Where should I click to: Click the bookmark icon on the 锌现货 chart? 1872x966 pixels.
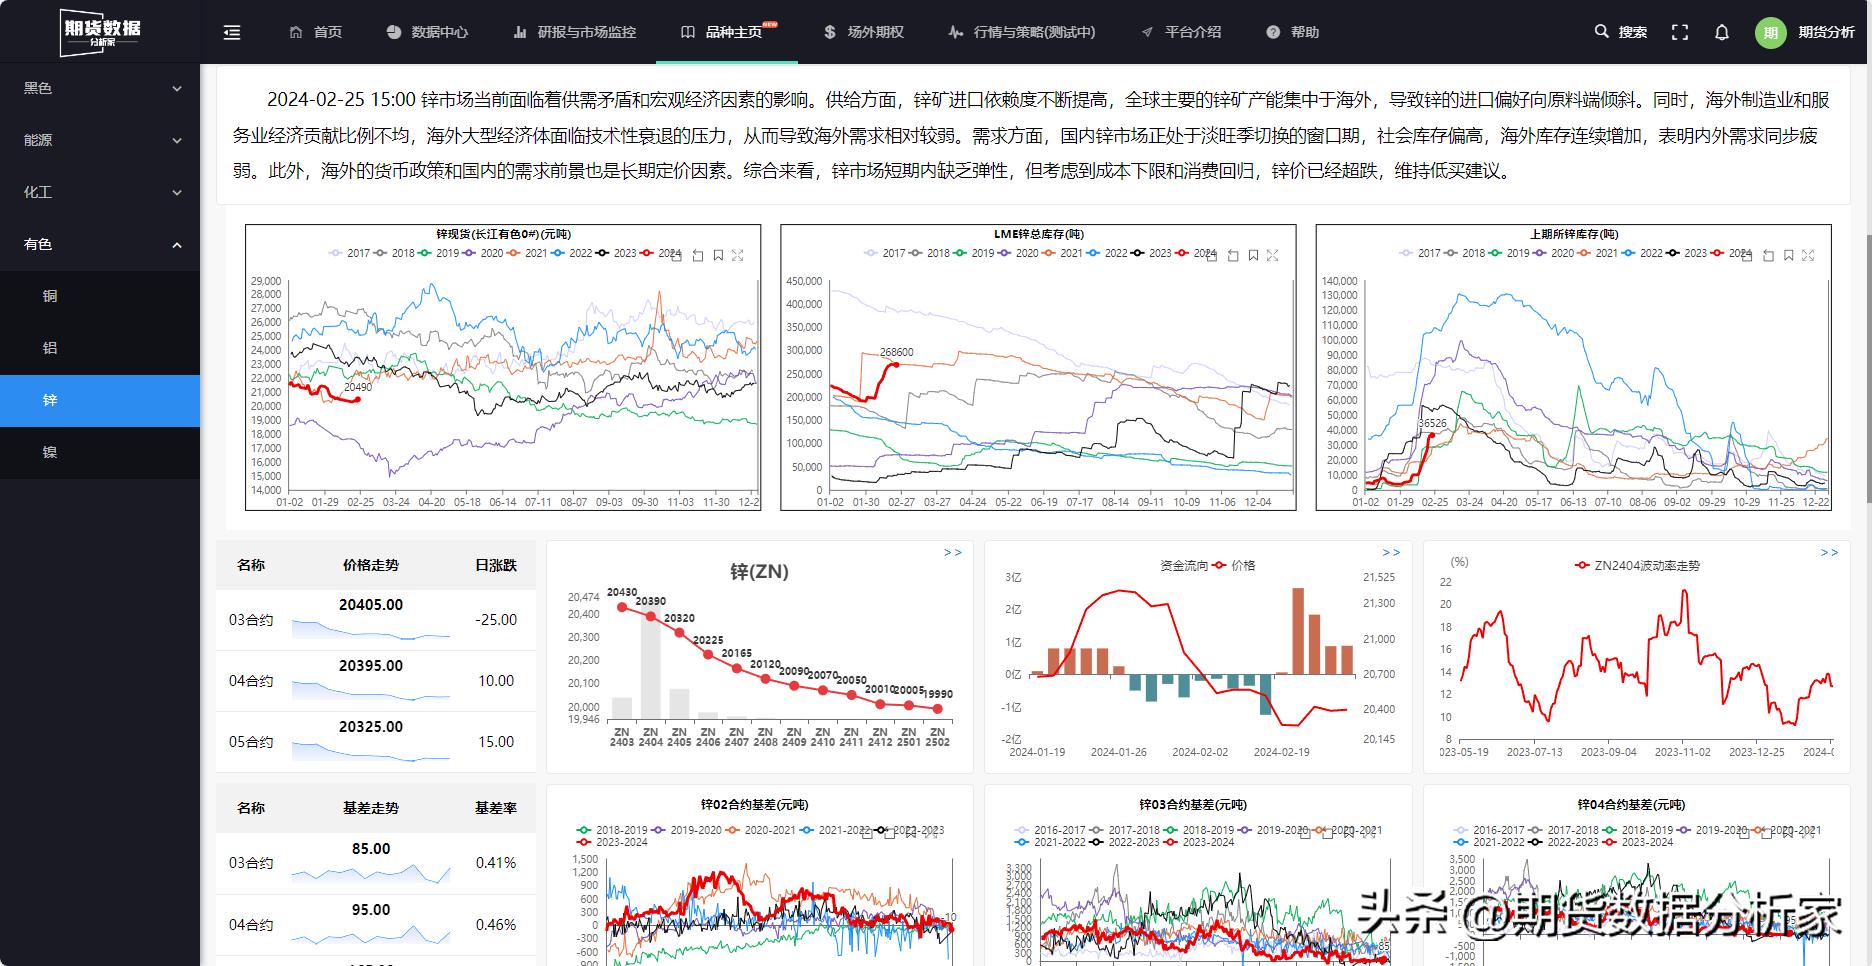pyautogui.click(x=718, y=255)
